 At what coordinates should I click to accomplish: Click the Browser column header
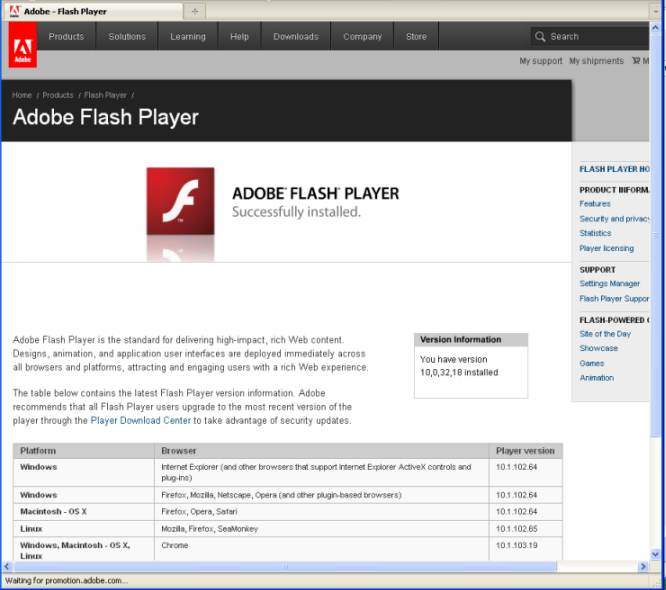click(322, 451)
